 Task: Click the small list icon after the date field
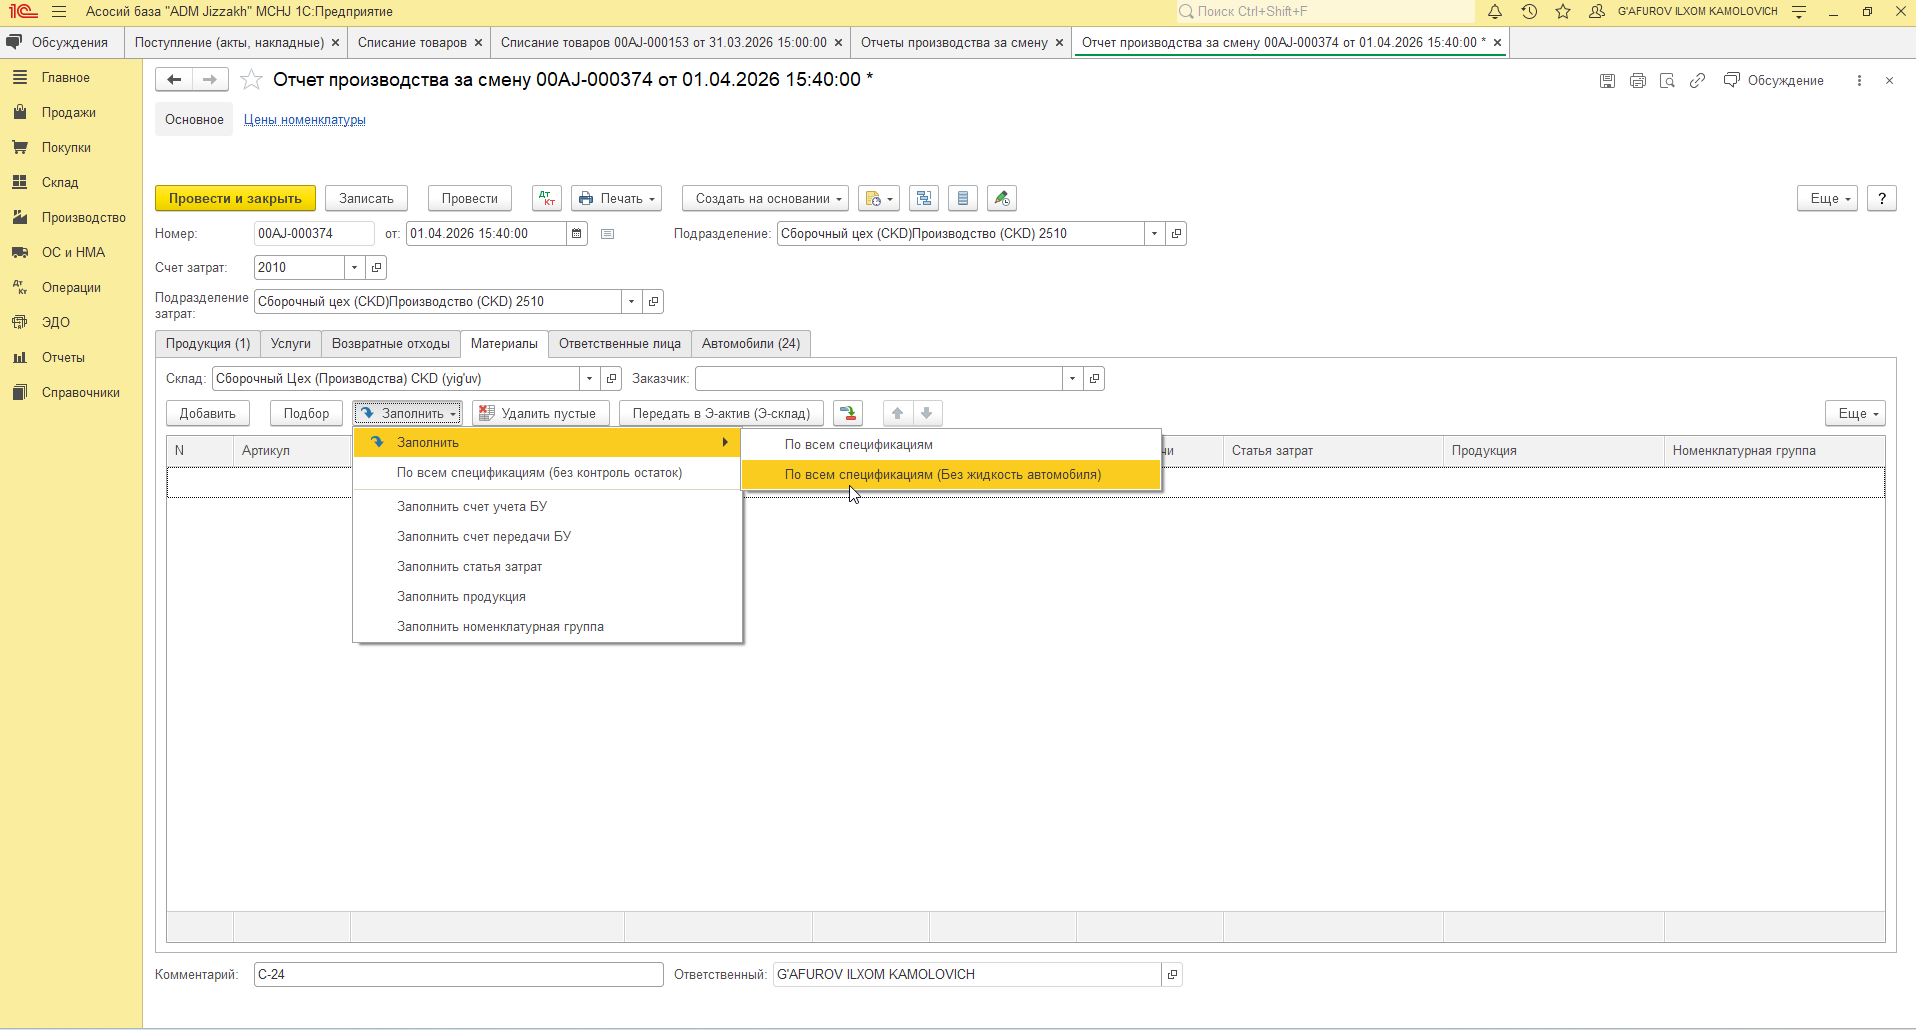point(607,234)
